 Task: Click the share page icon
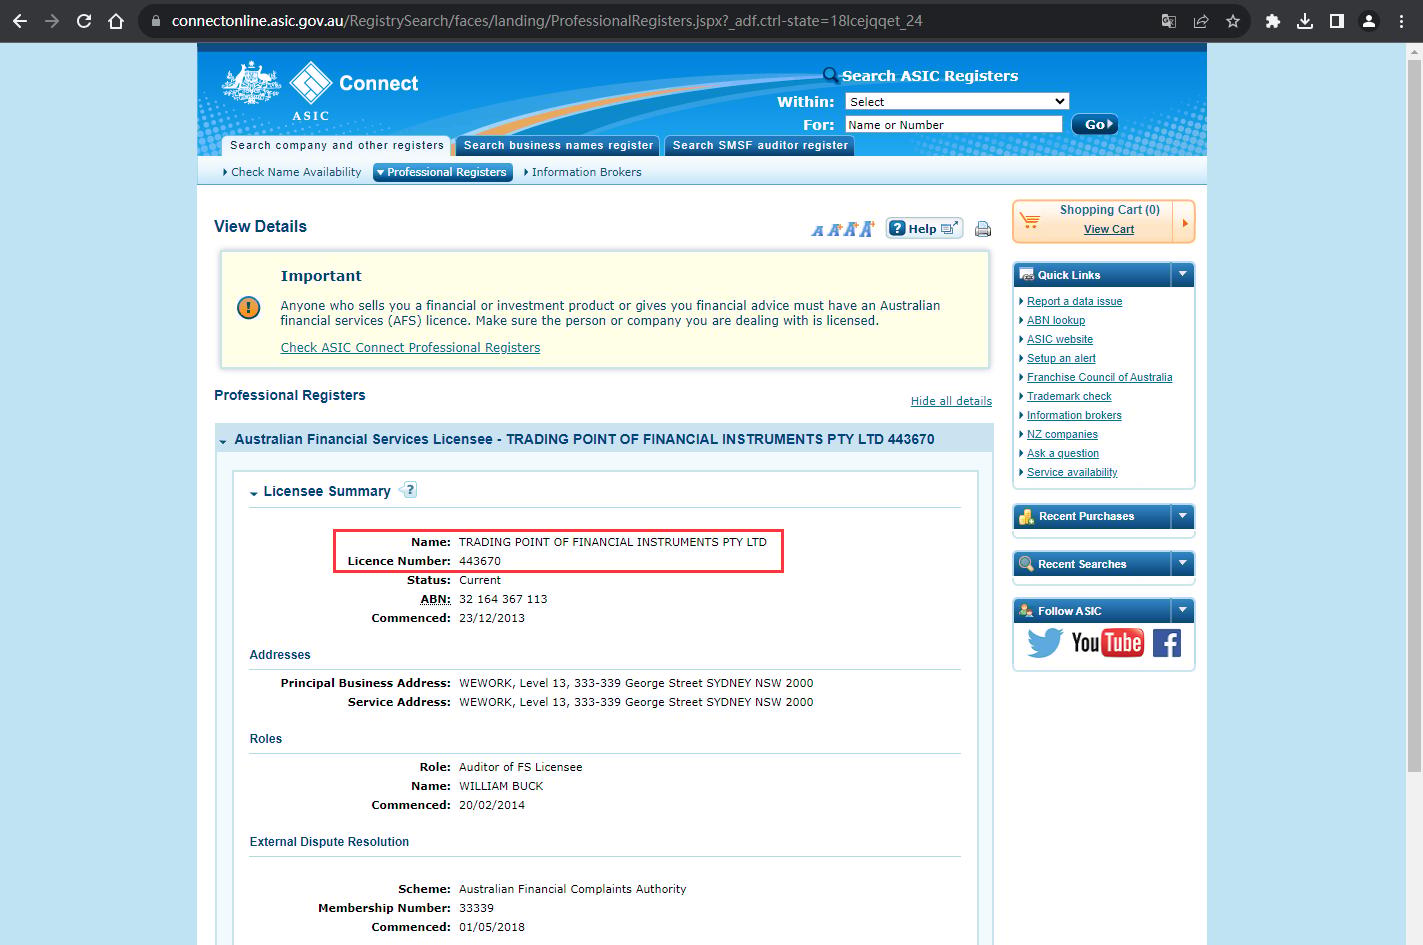pyautogui.click(x=1201, y=20)
